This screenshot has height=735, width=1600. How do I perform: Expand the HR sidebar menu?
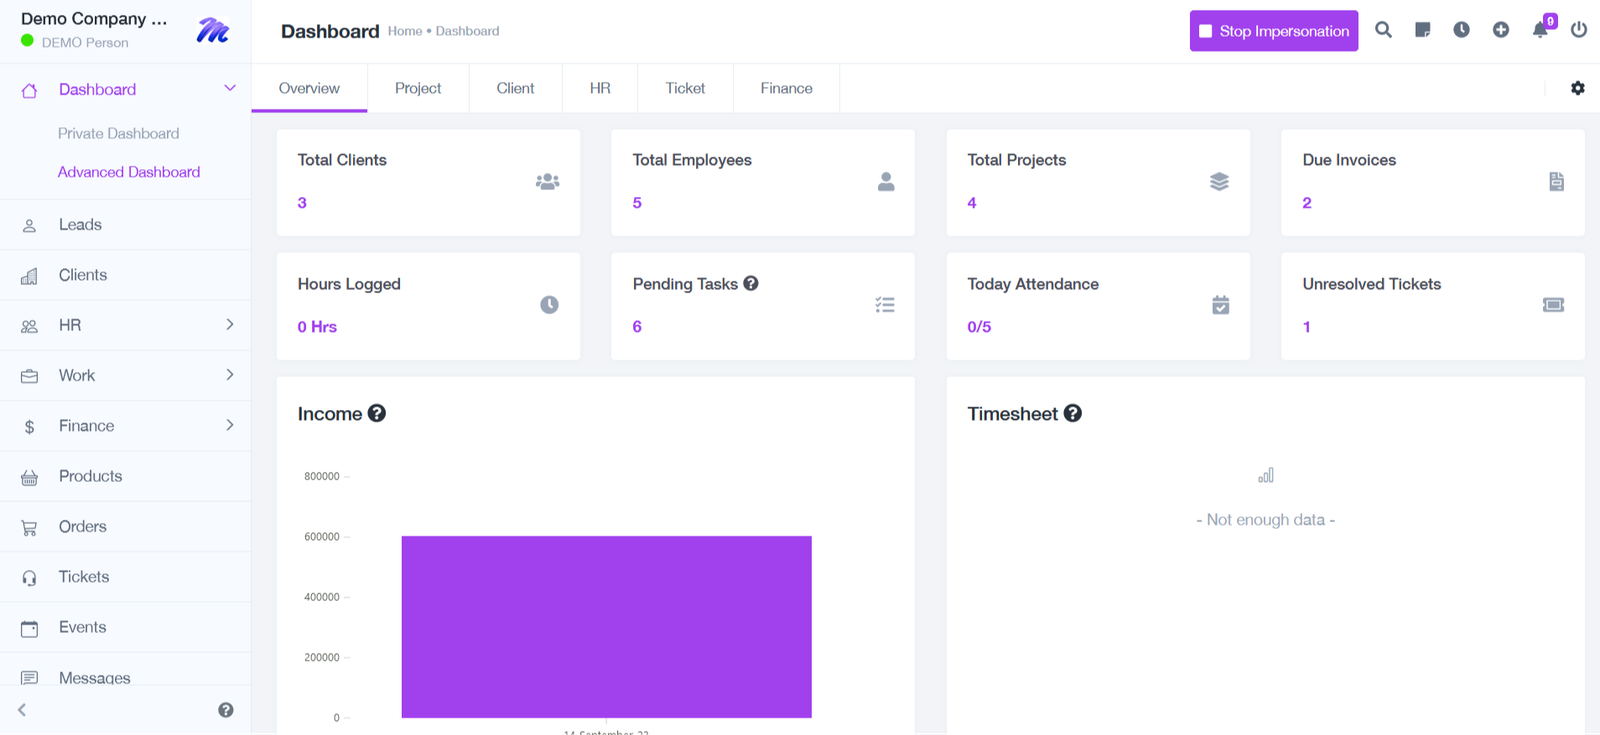tap(230, 325)
